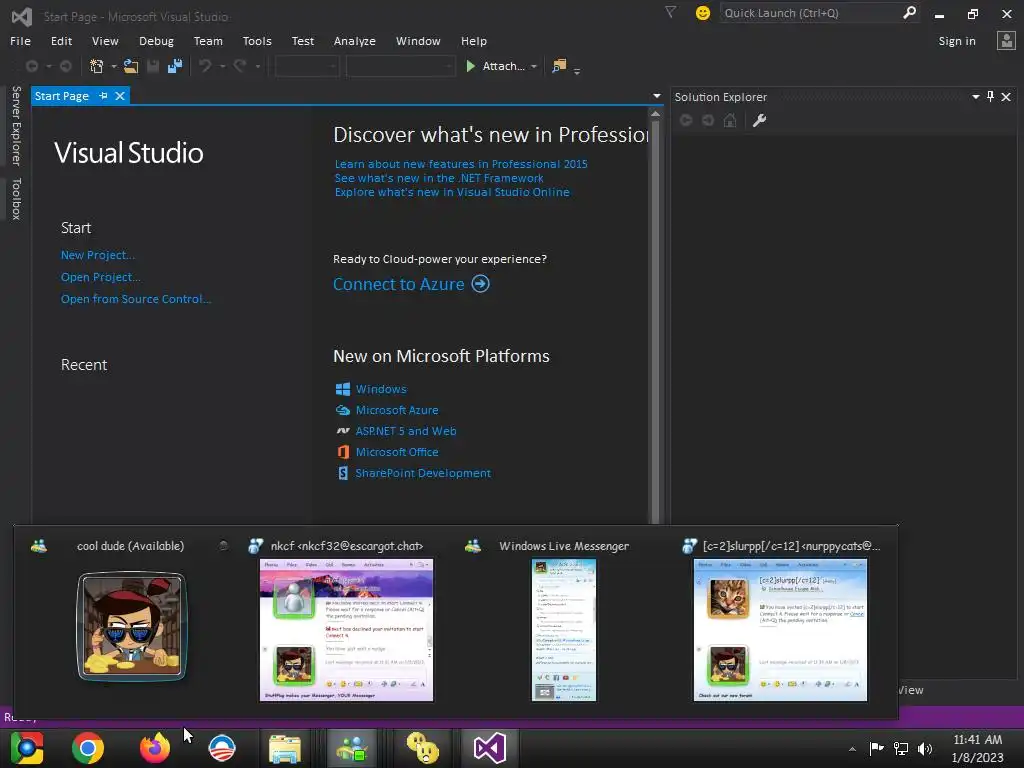Expand the Toolbox side tab
This screenshot has height=768, width=1024.
click(16, 199)
